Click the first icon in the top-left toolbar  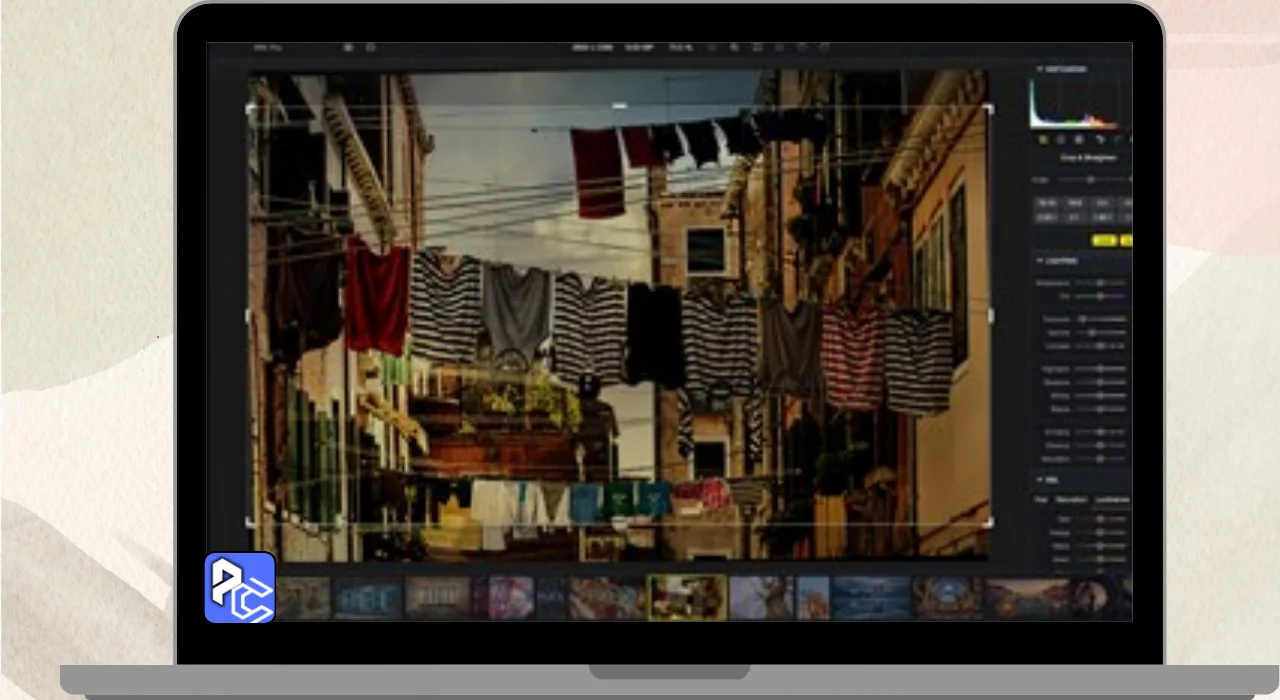coord(348,47)
